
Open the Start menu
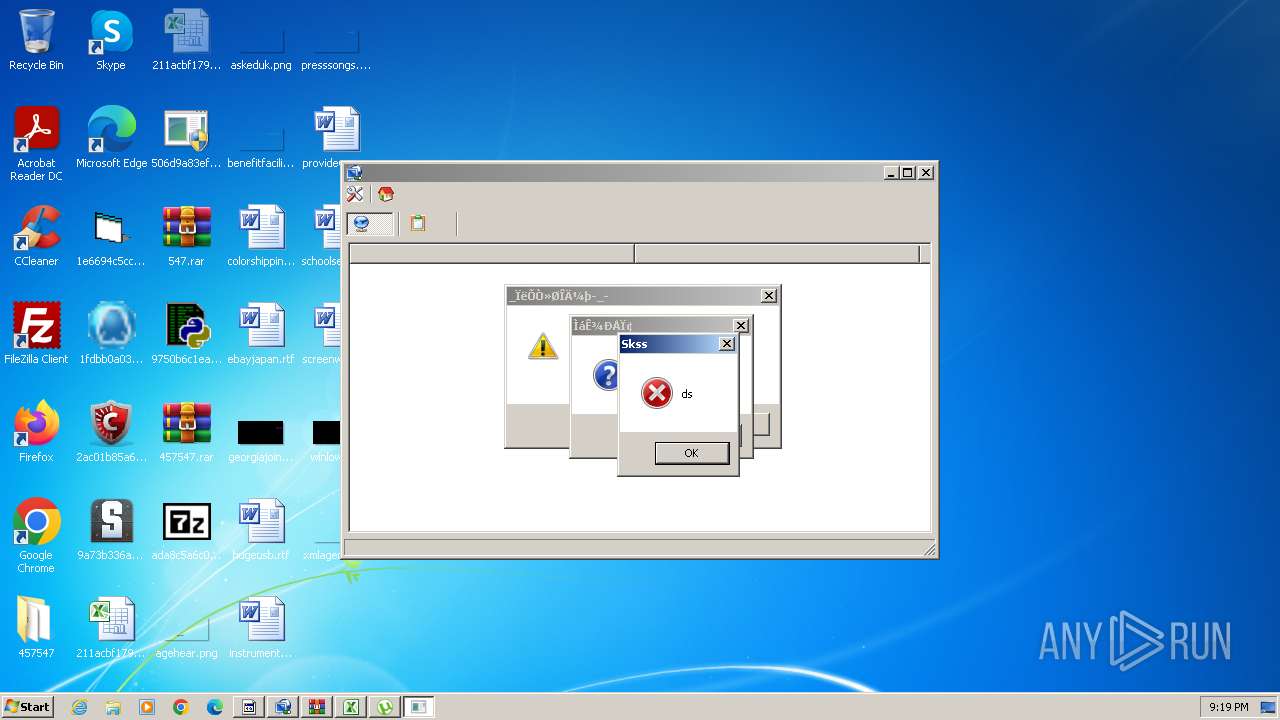coord(27,707)
